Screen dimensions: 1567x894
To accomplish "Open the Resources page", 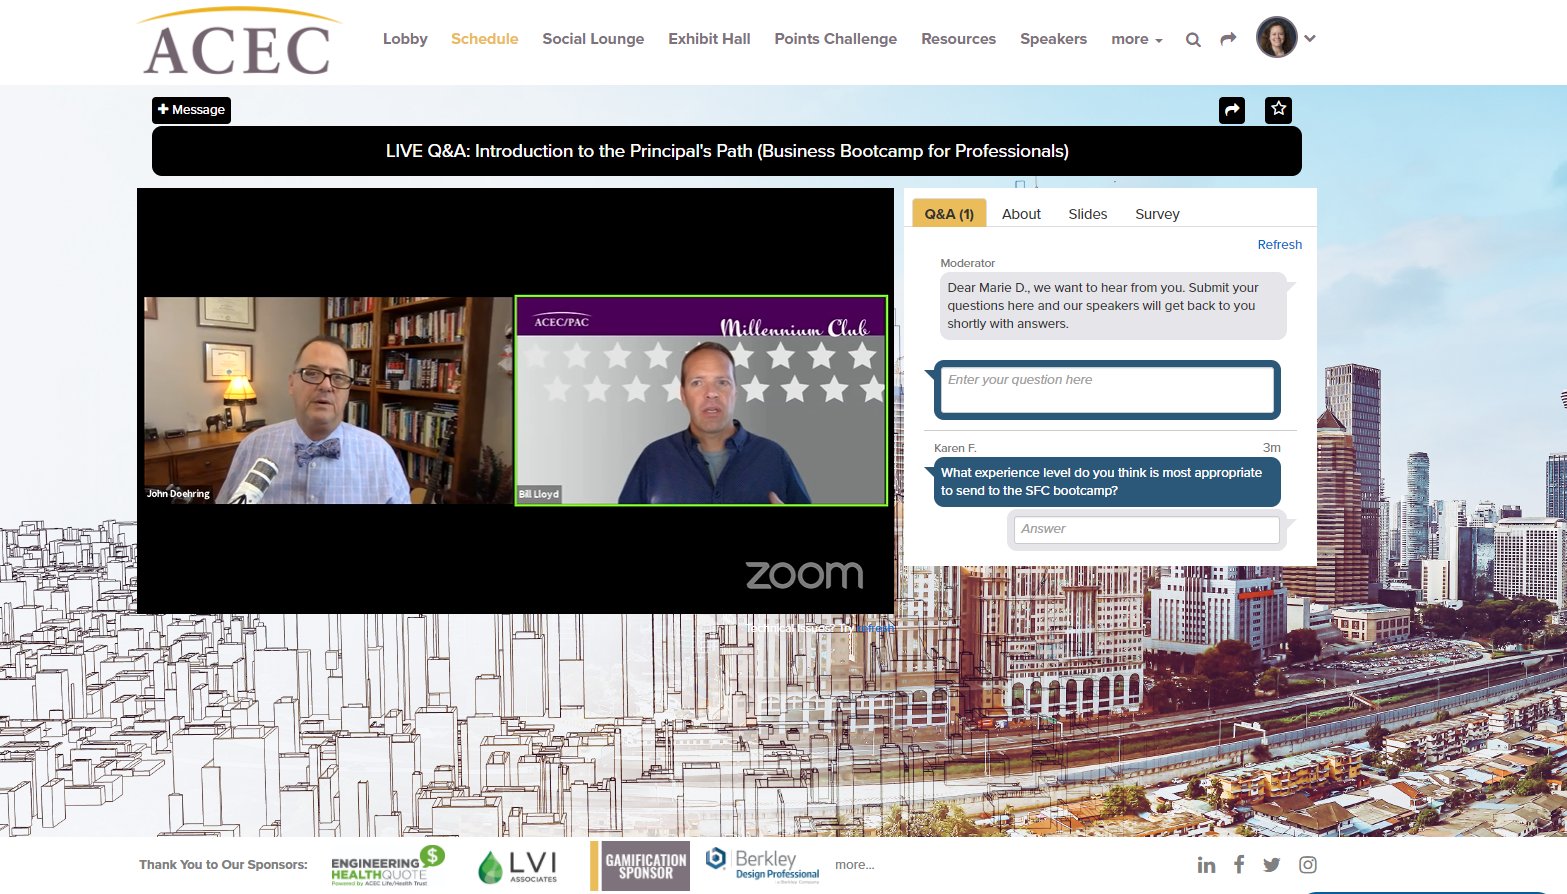I will (x=958, y=39).
